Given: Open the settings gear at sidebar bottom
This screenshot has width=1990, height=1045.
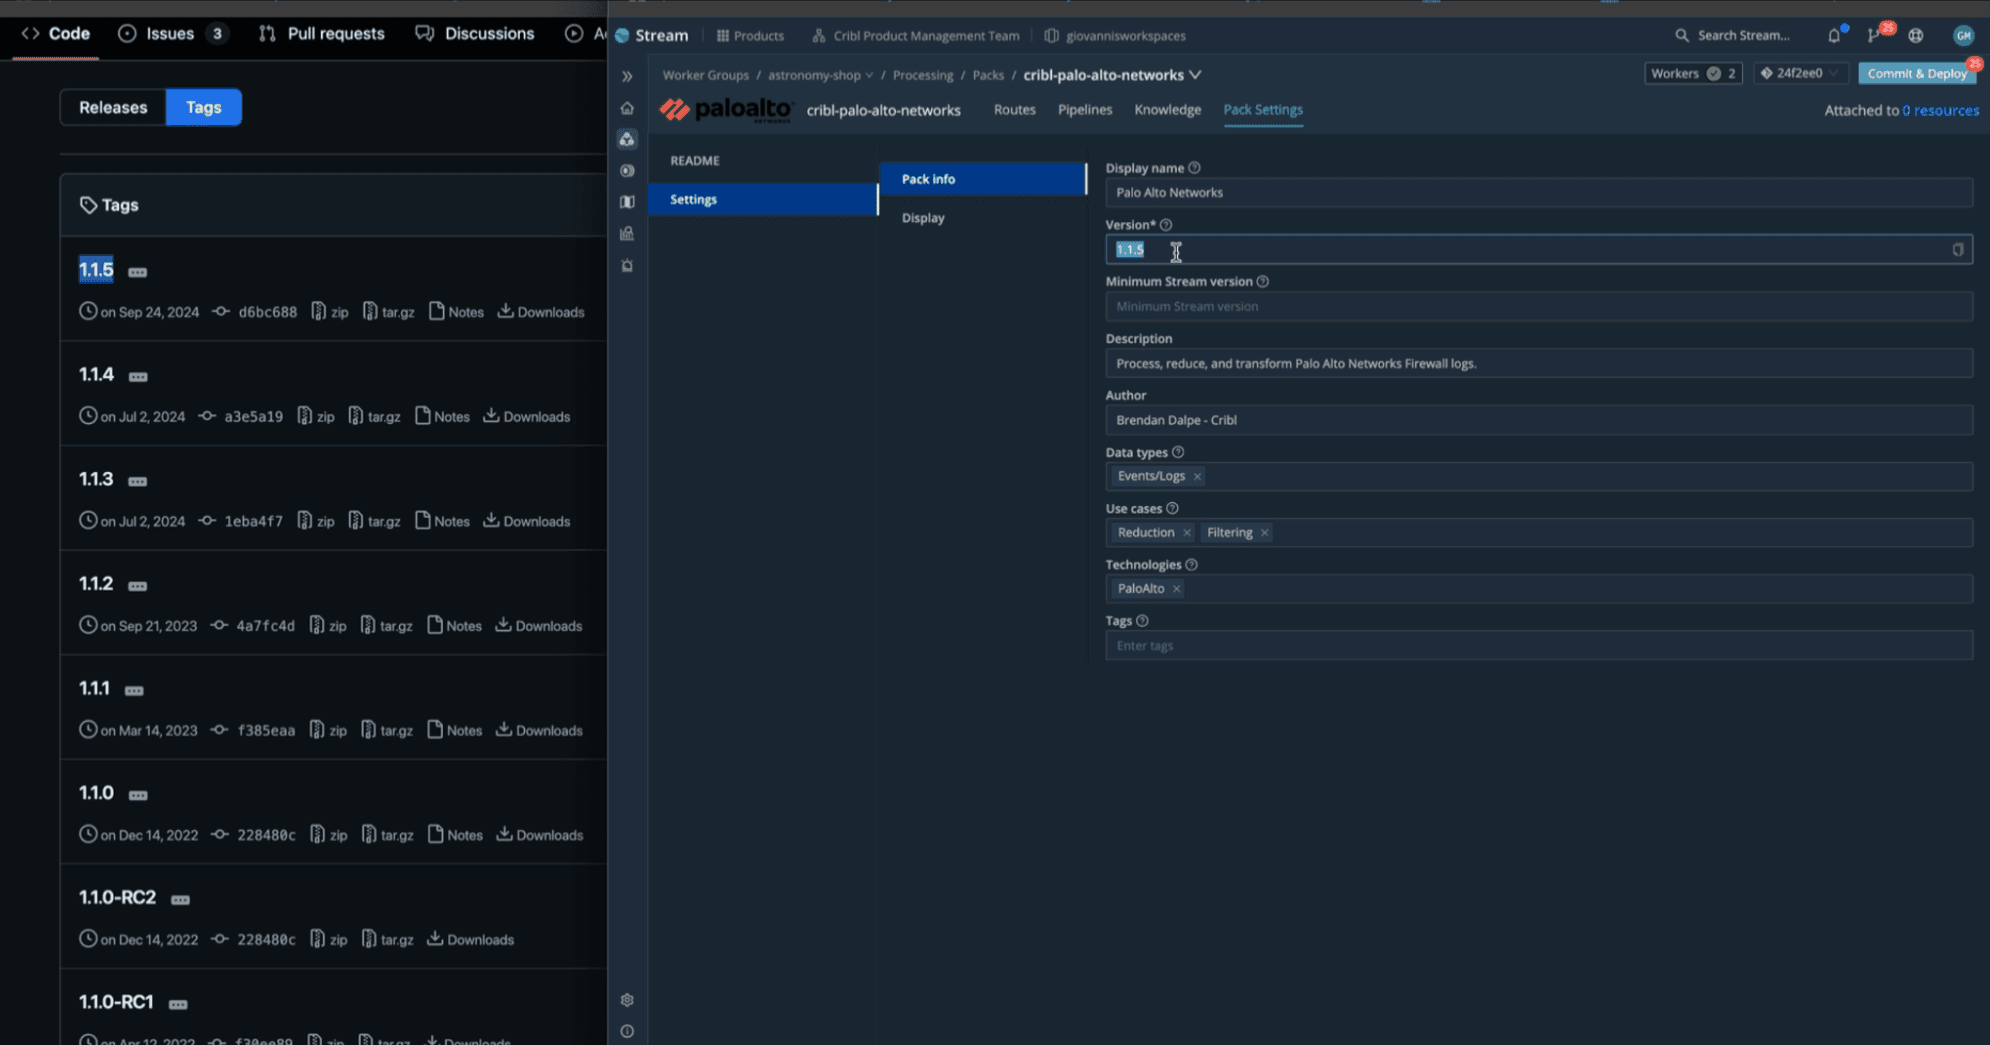Looking at the screenshot, I should coord(627,1000).
